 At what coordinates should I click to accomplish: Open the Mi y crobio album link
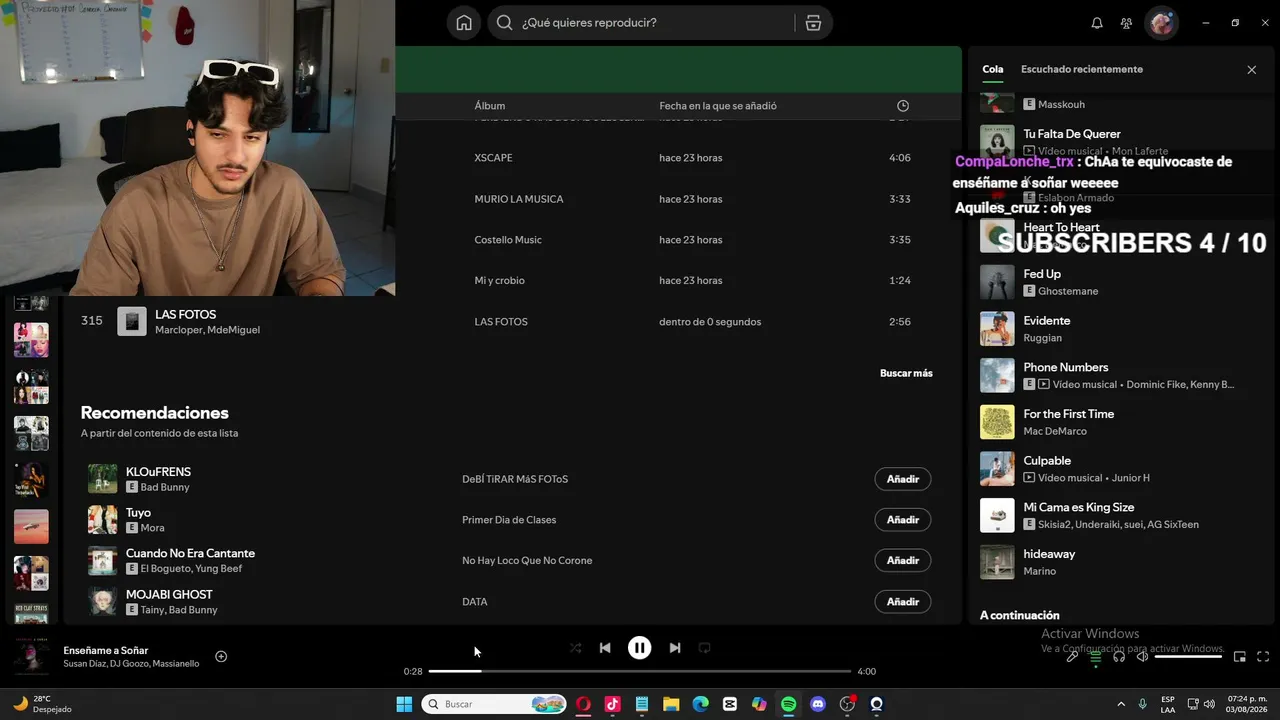(x=499, y=281)
